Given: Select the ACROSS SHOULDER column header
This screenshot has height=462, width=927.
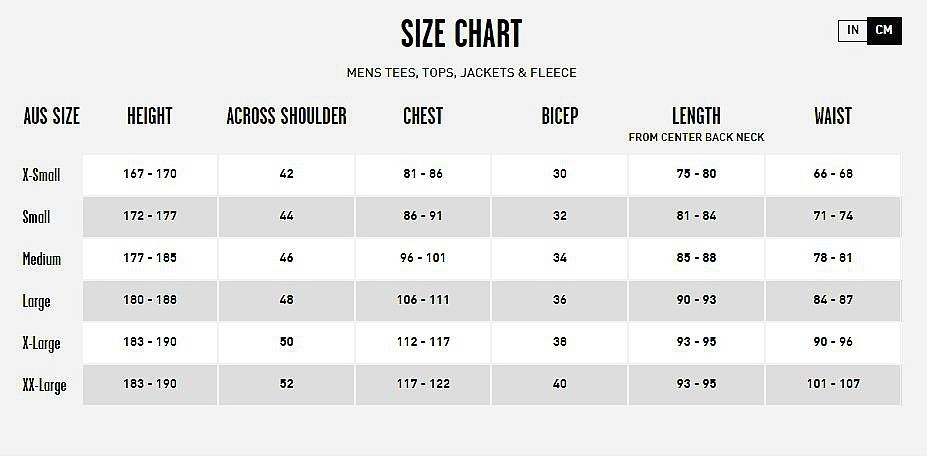Looking at the screenshot, I should coord(286,116).
